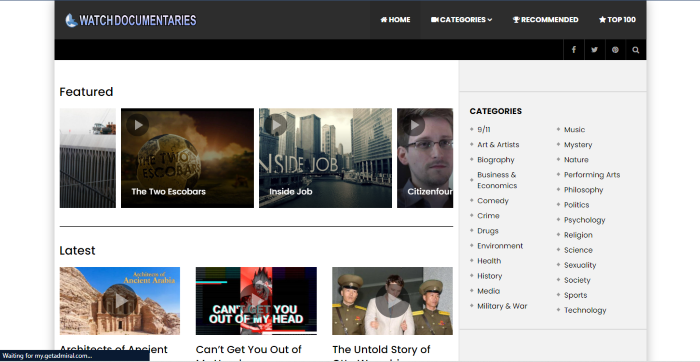The image size is (700, 362).
Task: Open the Technology category
Action: click(x=585, y=310)
